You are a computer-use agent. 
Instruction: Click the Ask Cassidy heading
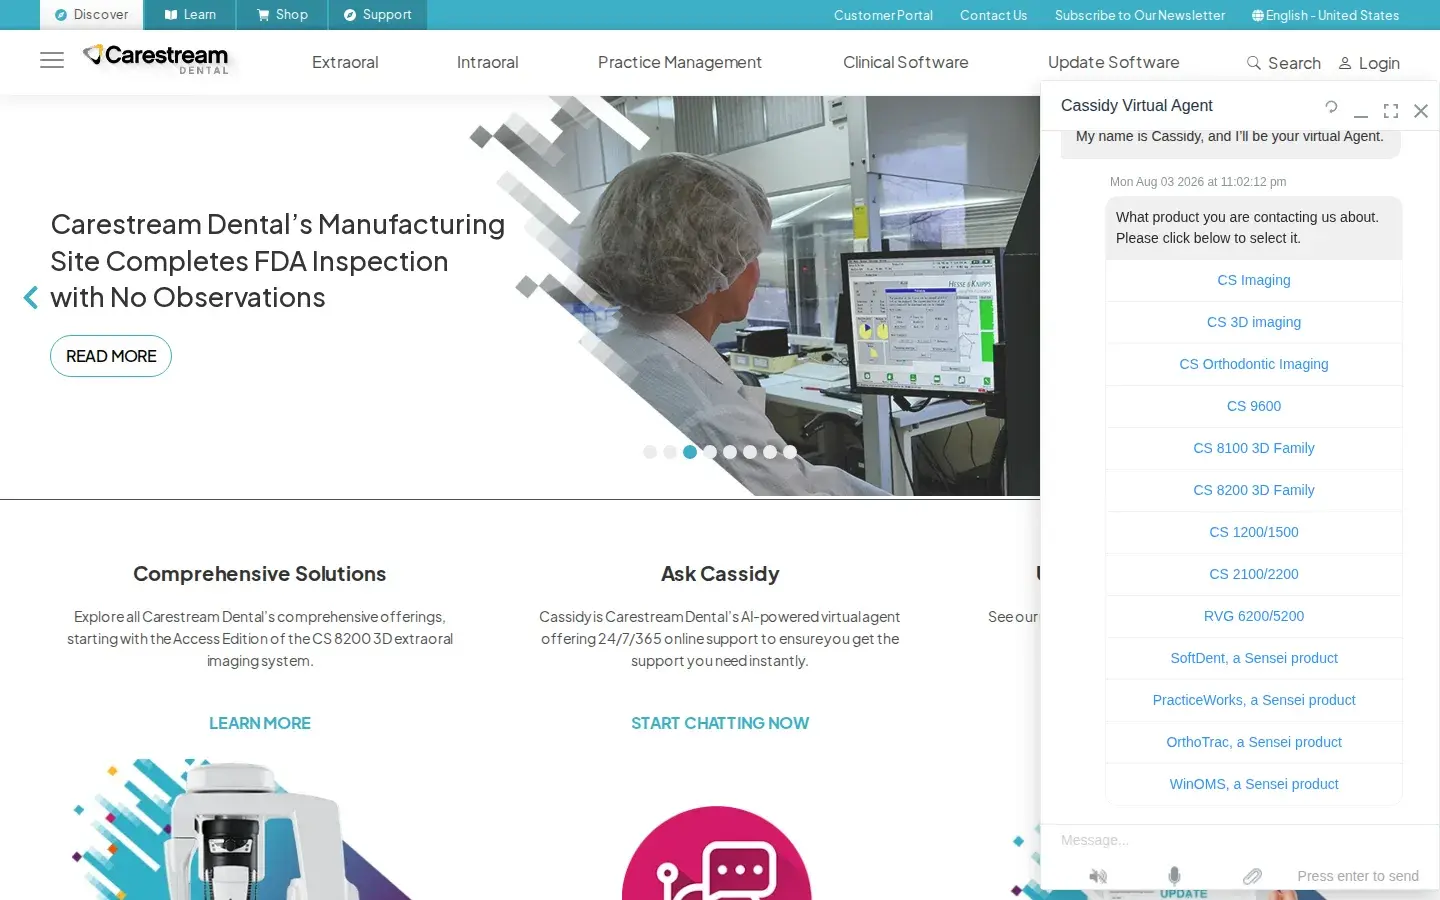tap(720, 574)
